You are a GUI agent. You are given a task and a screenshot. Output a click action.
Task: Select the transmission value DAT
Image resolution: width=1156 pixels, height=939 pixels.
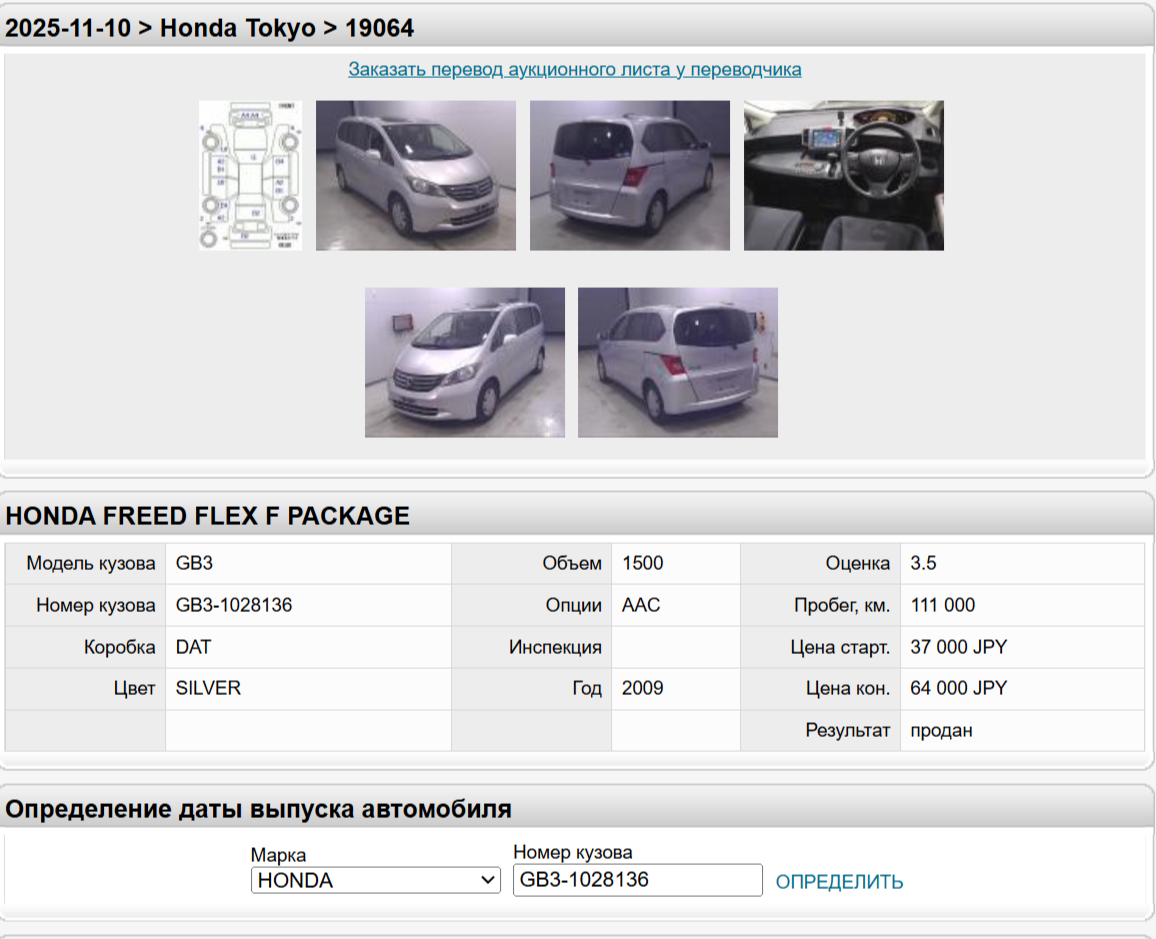193,647
